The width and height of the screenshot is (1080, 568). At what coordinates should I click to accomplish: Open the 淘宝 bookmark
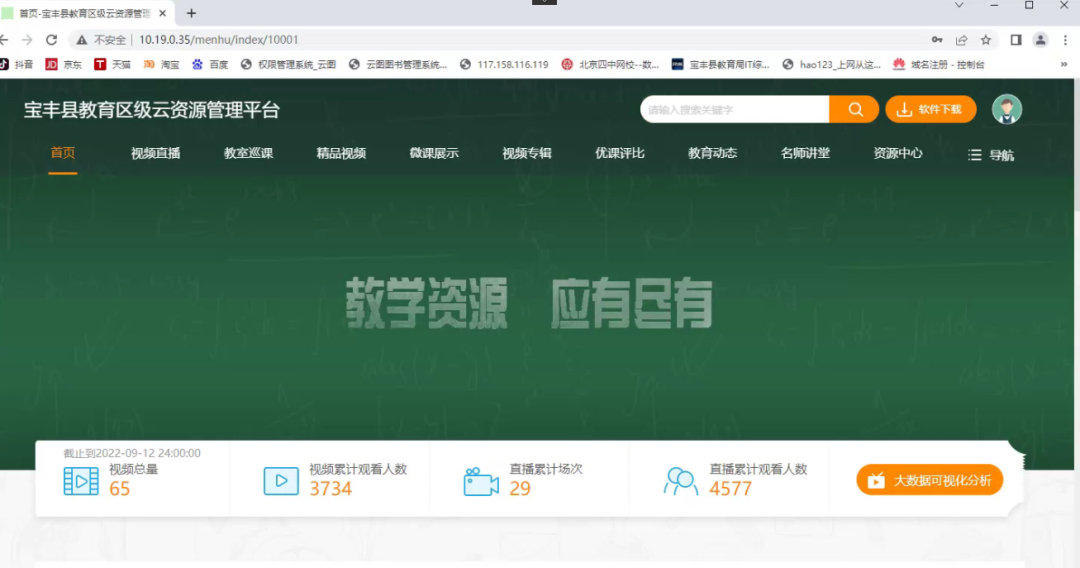pos(162,65)
